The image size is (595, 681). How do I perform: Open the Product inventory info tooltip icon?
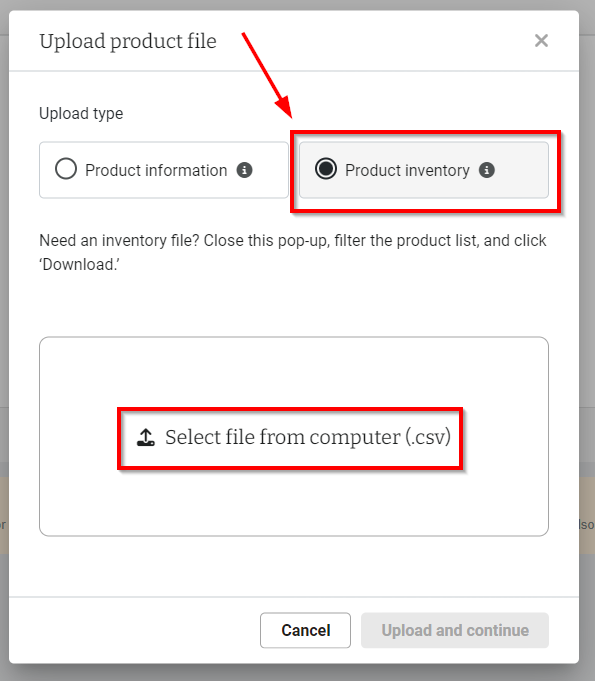[x=486, y=170]
